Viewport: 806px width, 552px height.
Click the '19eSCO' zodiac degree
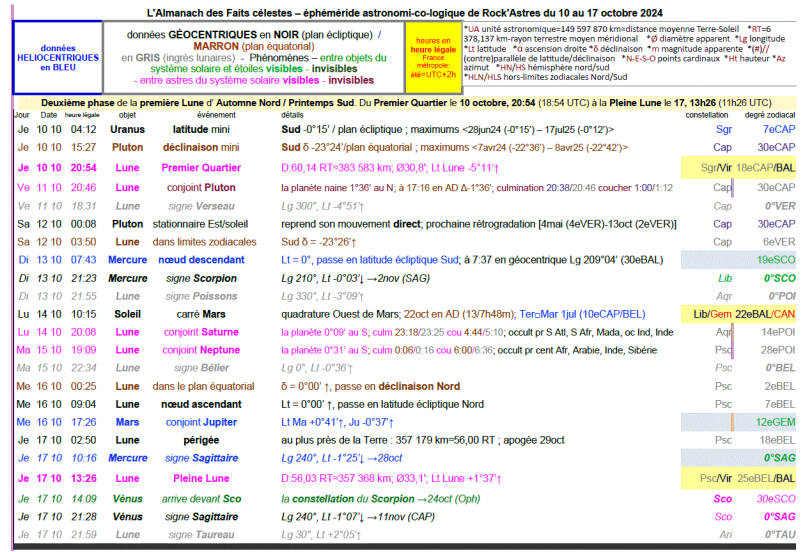[776, 260]
